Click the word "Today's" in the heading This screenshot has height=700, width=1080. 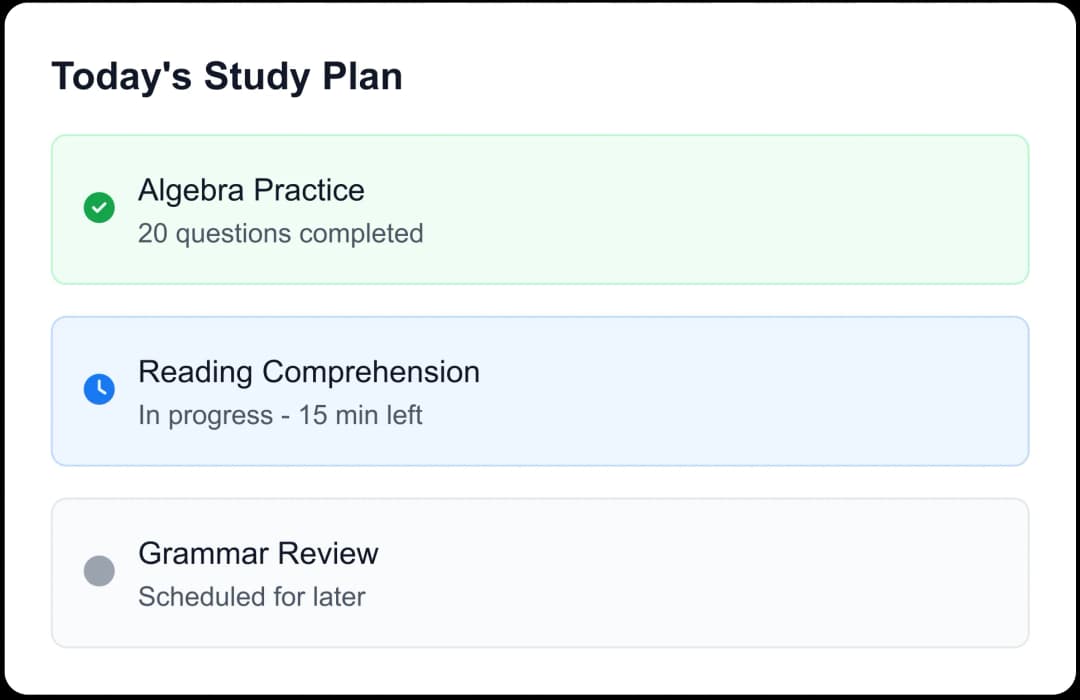click(x=121, y=77)
